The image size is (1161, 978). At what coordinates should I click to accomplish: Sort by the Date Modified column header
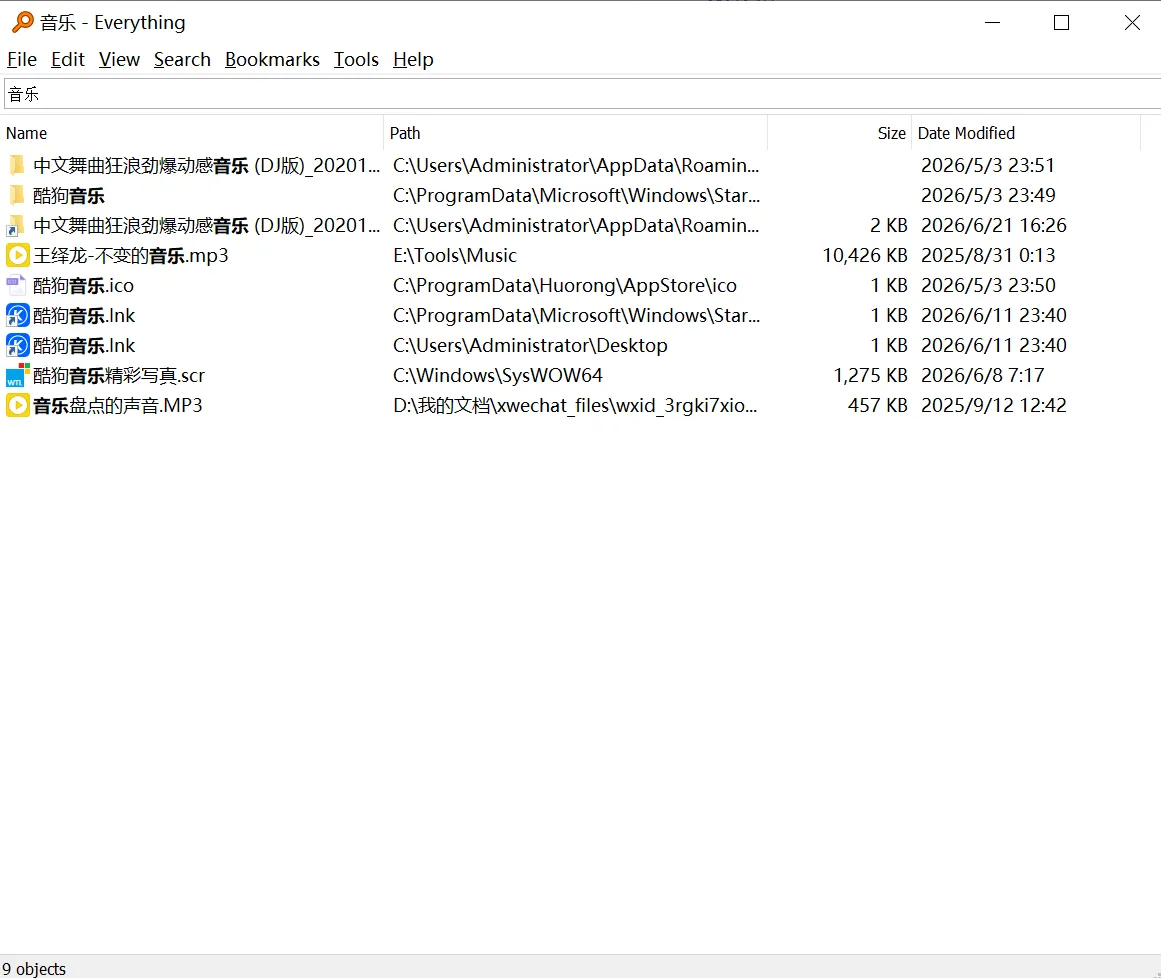[x=1026, y=133]
